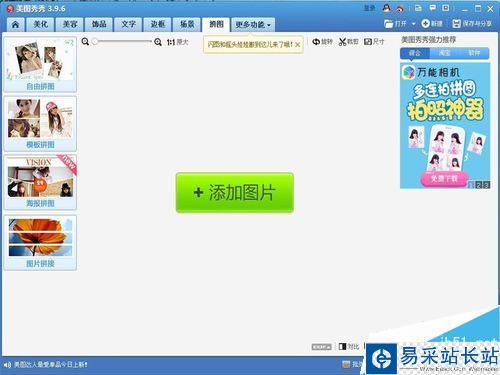This screenshot has height=375, width=500.
Task: Click the 旋转 rotate icon
Action: [x=316, y=42]
